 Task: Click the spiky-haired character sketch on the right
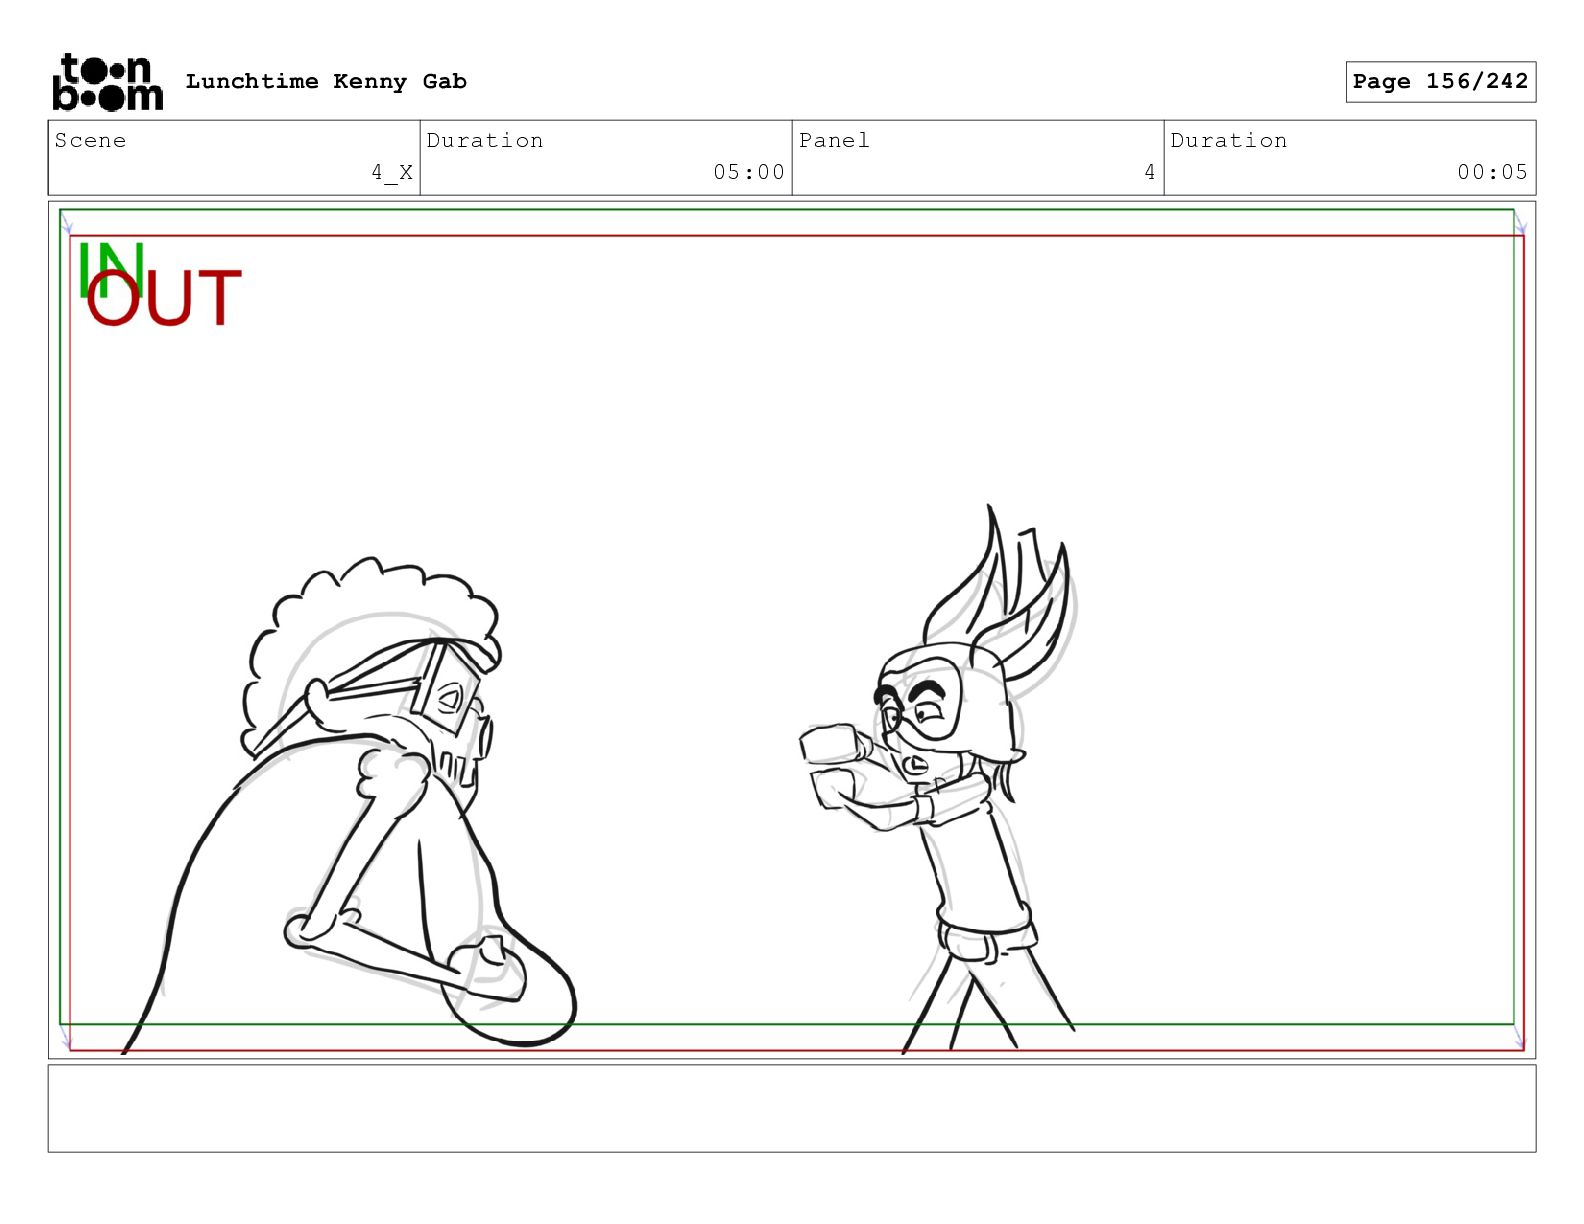click(x=940, y=780)
